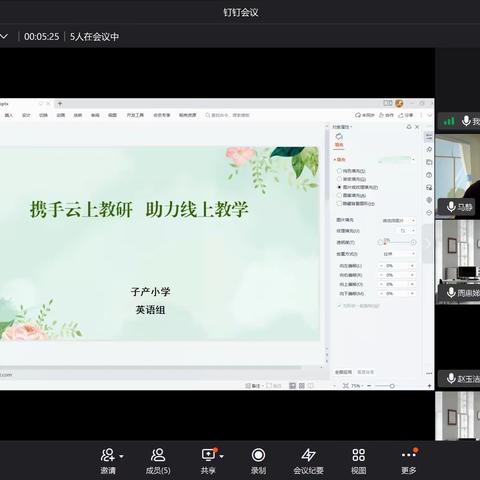The image size is (480, 480).
Task: Increase the 向上偏移 top offset value
Action: coord(412,284)
